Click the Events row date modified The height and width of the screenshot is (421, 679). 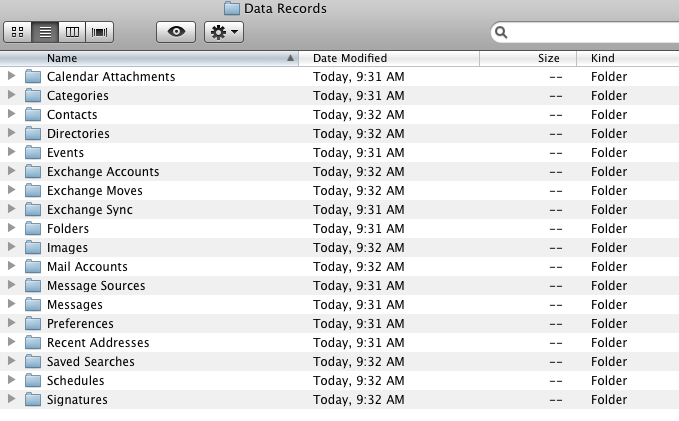359,152
